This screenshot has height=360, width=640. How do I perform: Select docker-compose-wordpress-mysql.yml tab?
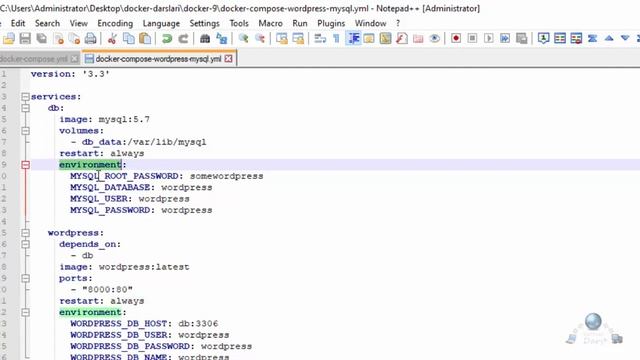(x=158, y=59)
